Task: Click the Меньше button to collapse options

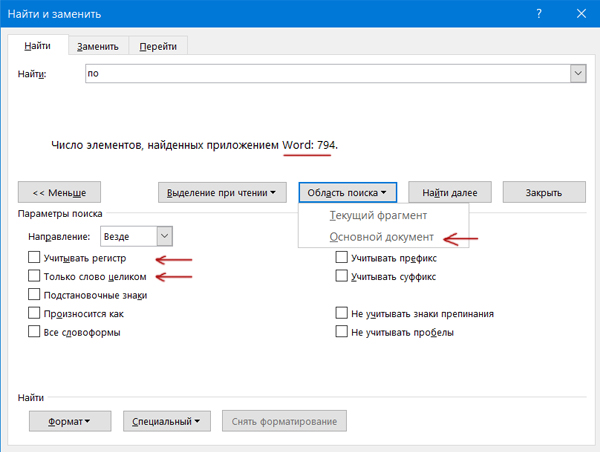Action: (59, 192)
